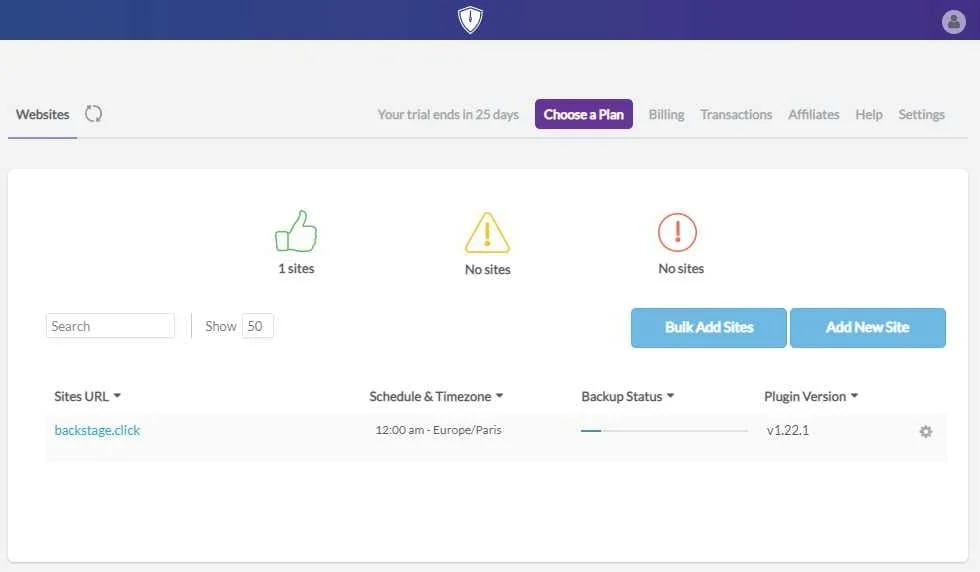Open the backstage.click site link

pos(97,431)
